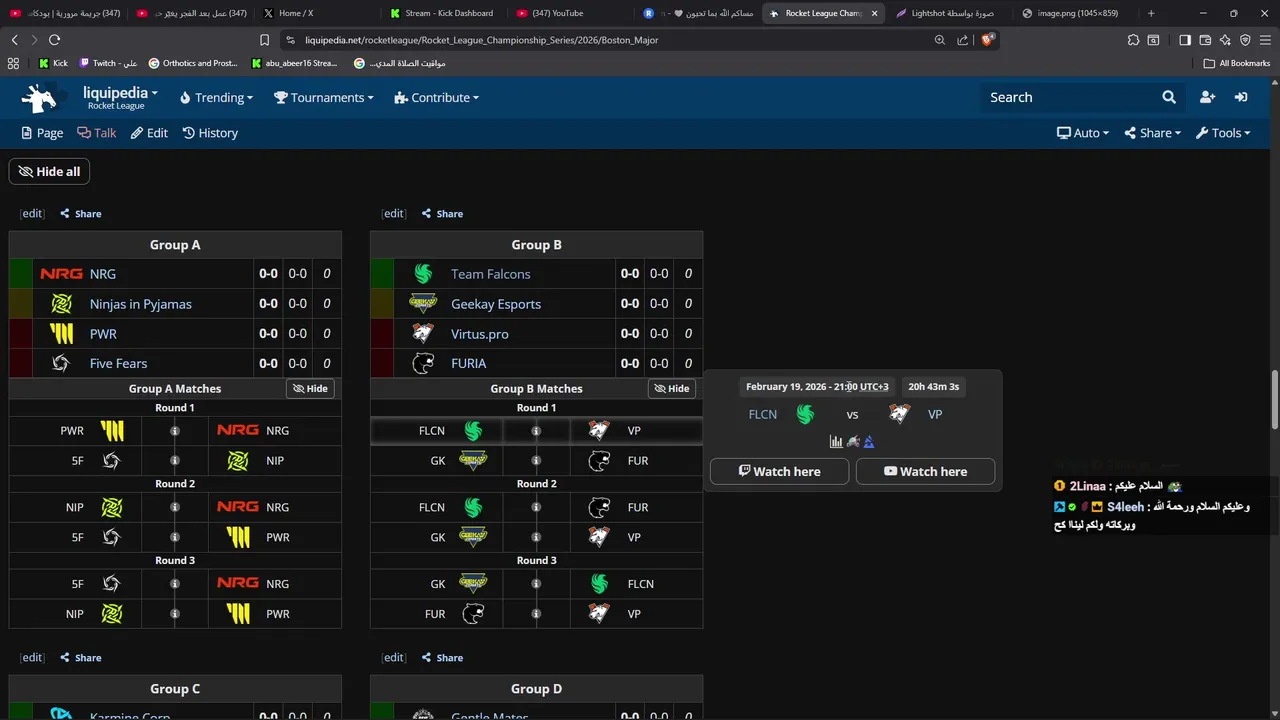Expand the liquipedia Rocket League wiki dropdown
The width and height of the screenshot is (1280, 720).
coord(120,97)
